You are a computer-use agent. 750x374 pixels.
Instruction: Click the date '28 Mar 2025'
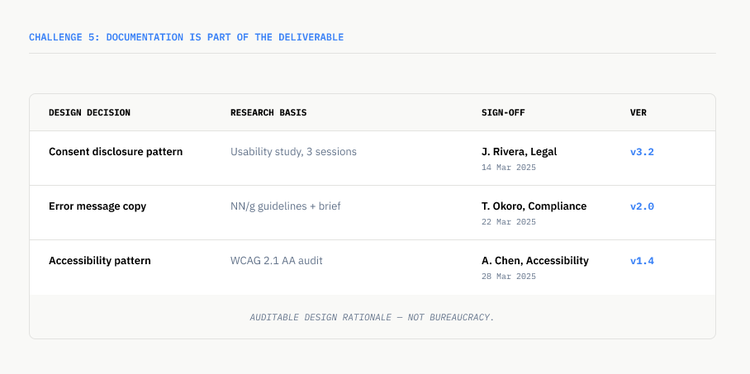coord(508,276)
